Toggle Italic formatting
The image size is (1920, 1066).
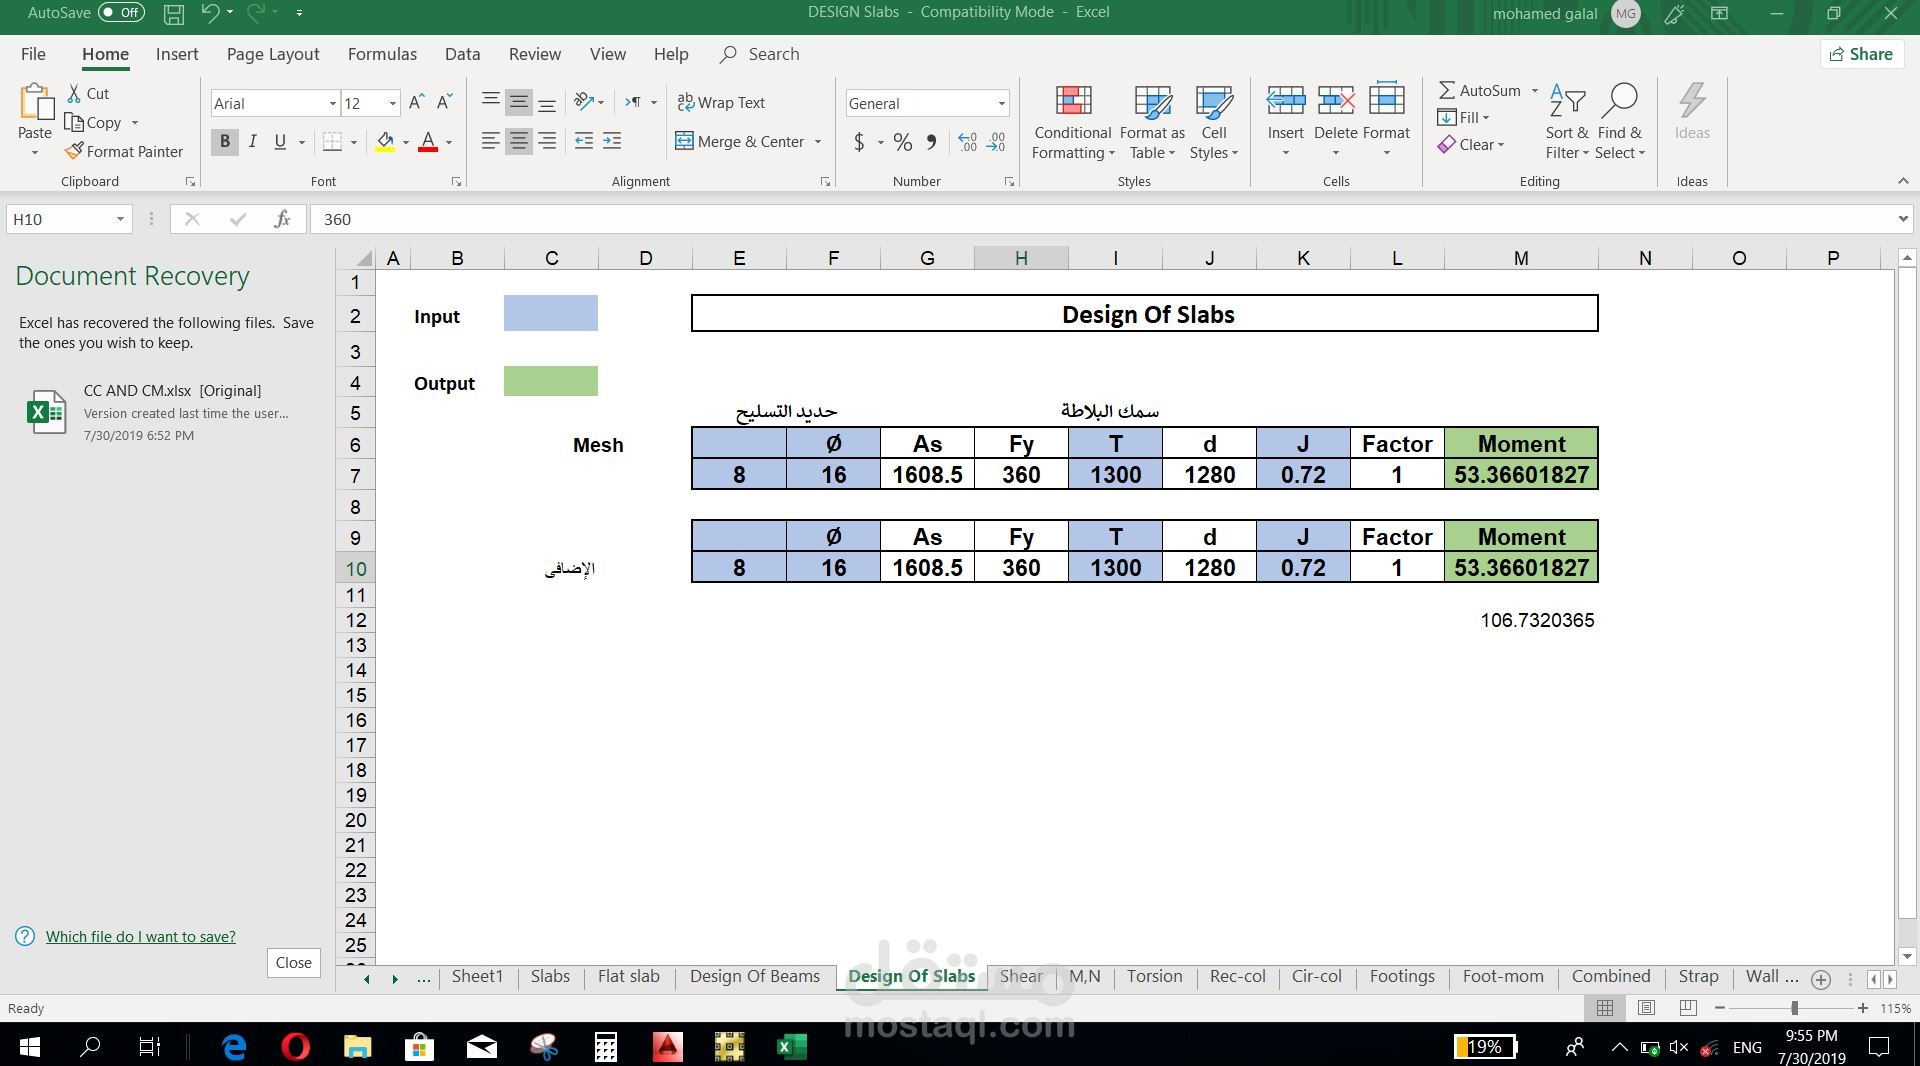point(253,142)
